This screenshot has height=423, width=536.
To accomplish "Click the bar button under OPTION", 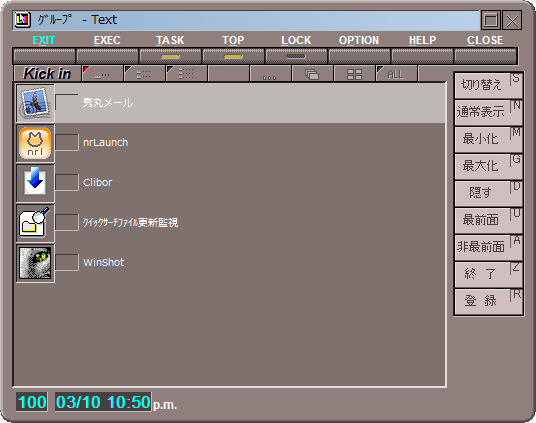I will pos(359,56).
